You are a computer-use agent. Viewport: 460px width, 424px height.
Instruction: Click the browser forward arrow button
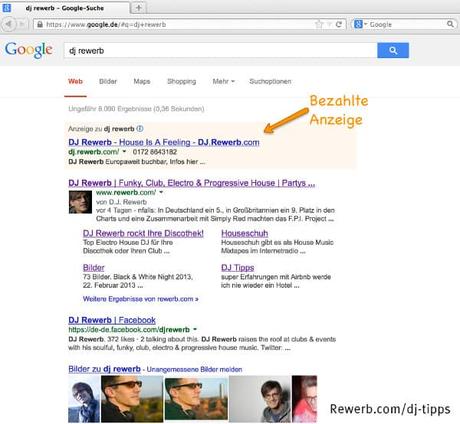[22, 24]
